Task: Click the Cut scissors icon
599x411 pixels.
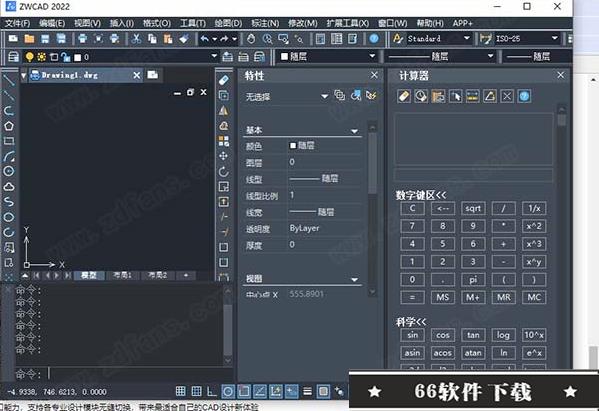Action: (136, 39)
